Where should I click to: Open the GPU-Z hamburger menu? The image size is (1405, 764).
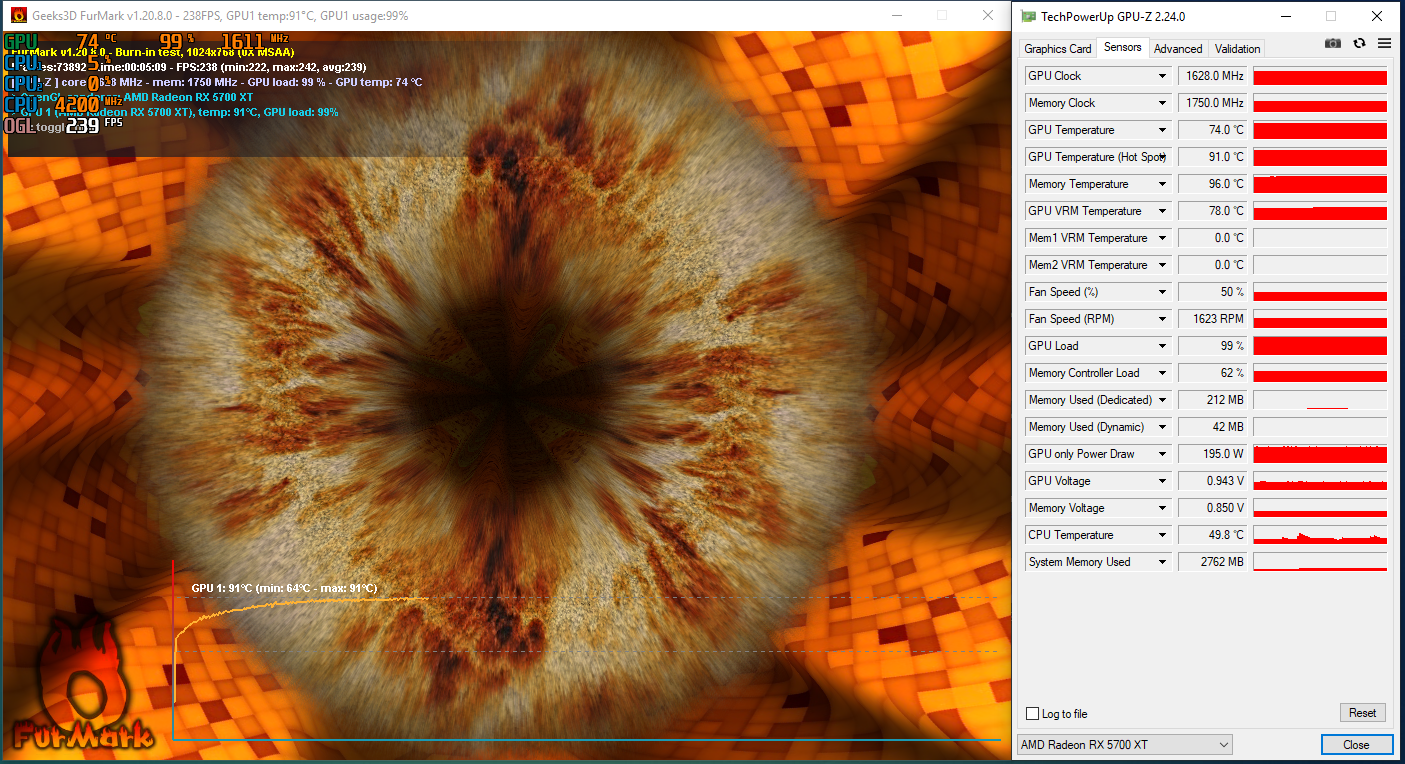click(1385, 44)
